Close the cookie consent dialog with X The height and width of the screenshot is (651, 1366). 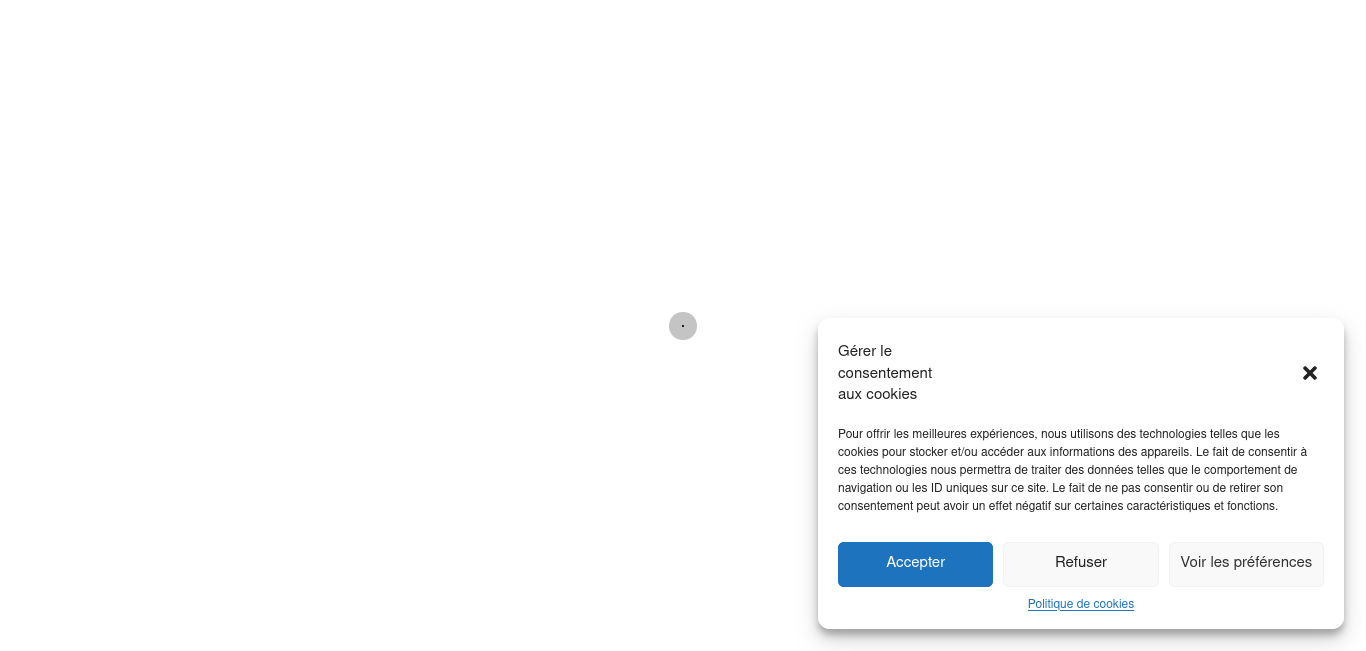pos(1309,373)
